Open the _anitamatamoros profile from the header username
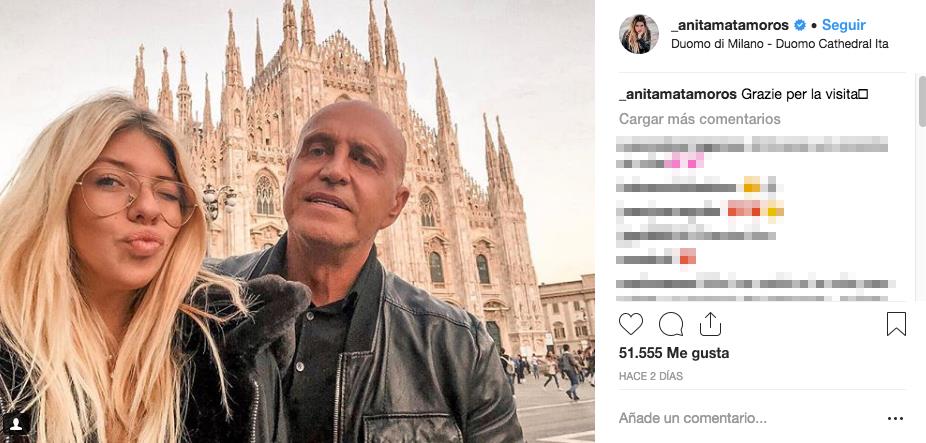926x443 pixels. pos(730,25)
